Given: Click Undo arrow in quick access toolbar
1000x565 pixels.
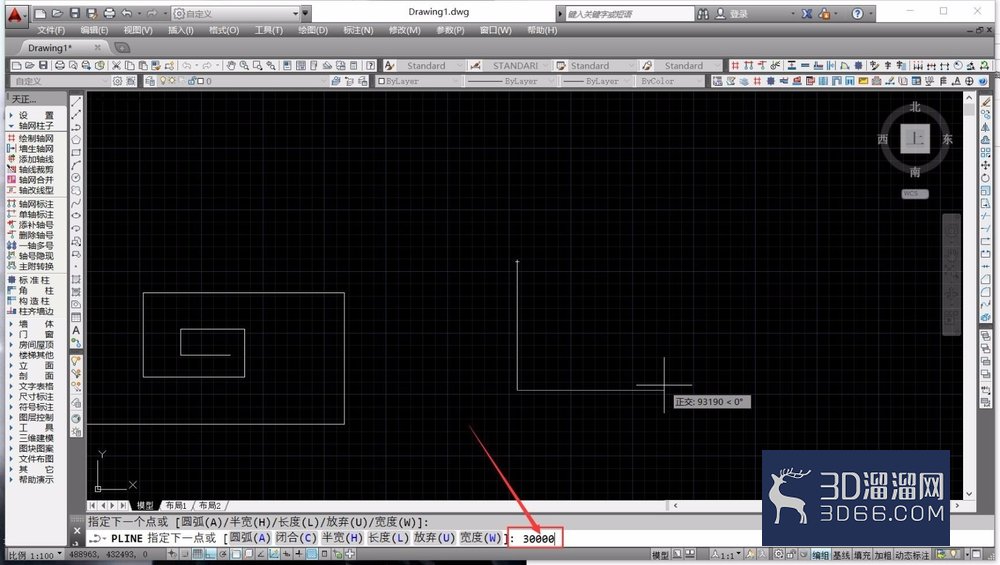Looking at the screenshot, I should click(x=126, y=13).
